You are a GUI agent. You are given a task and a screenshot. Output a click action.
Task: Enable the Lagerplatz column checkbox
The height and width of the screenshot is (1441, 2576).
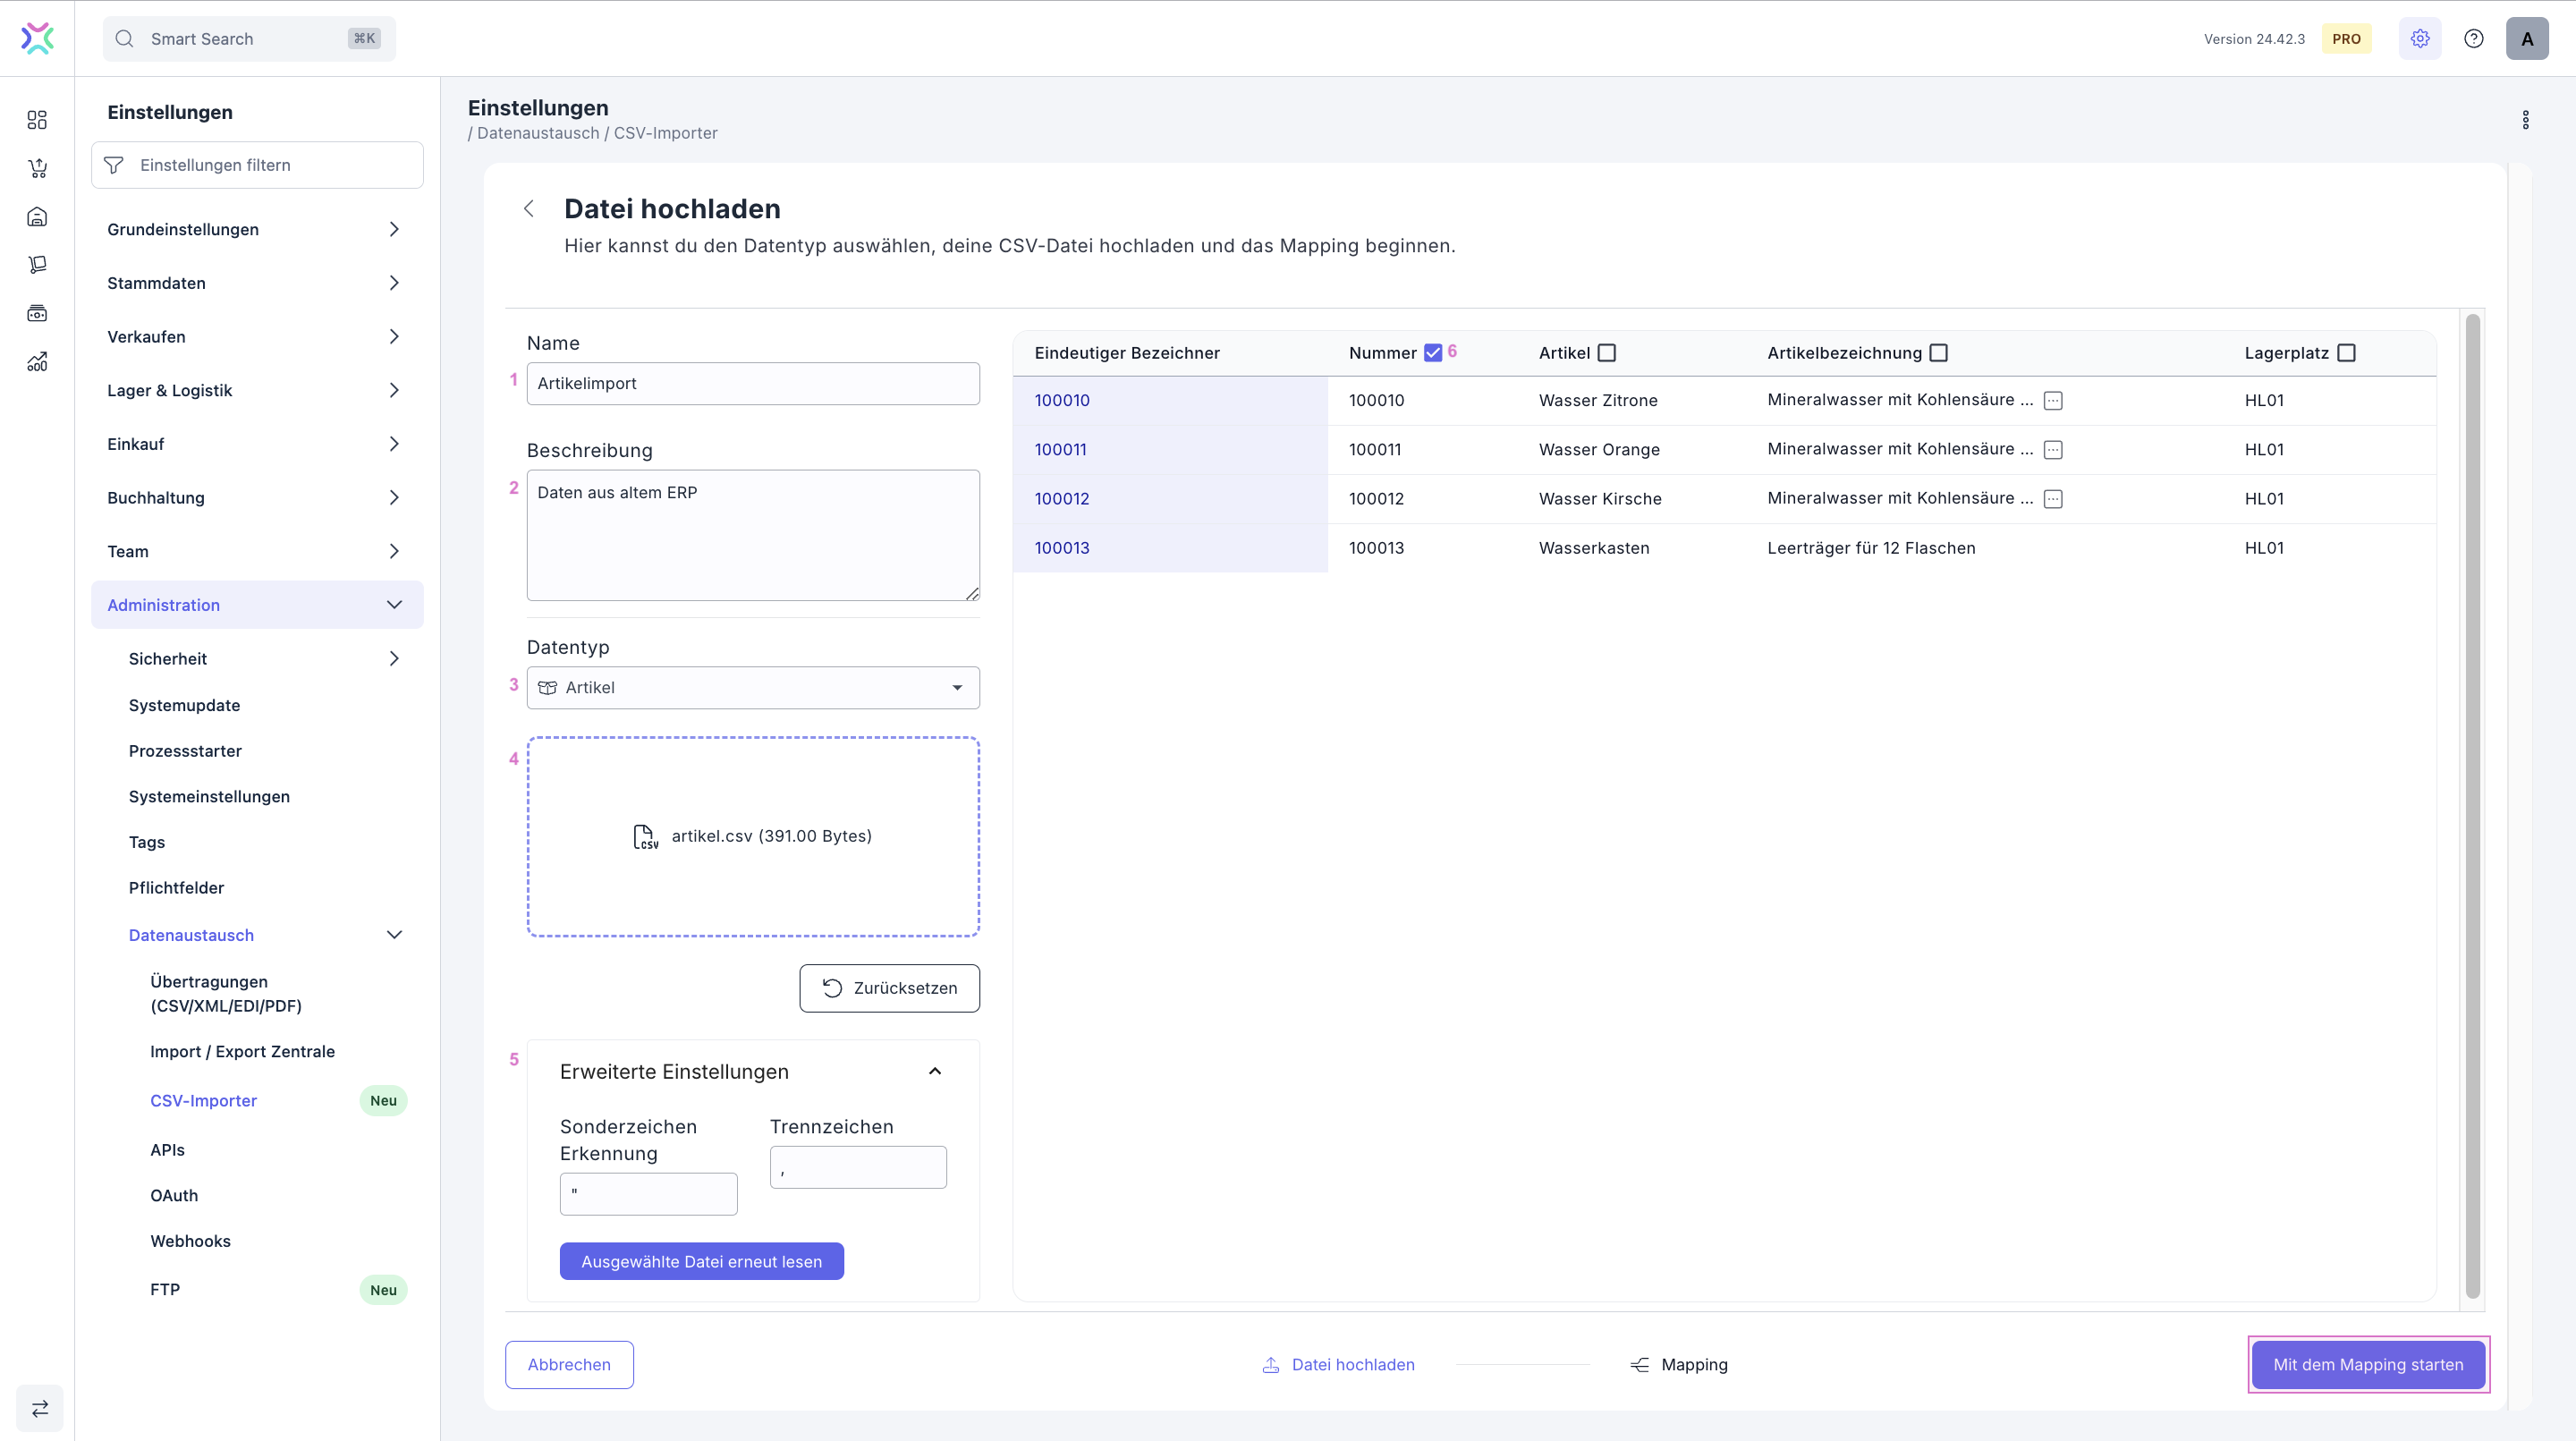[x=2346, y=353]
